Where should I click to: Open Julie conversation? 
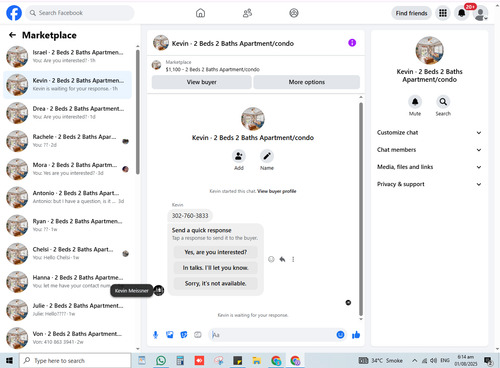click(x=67, y=310)
